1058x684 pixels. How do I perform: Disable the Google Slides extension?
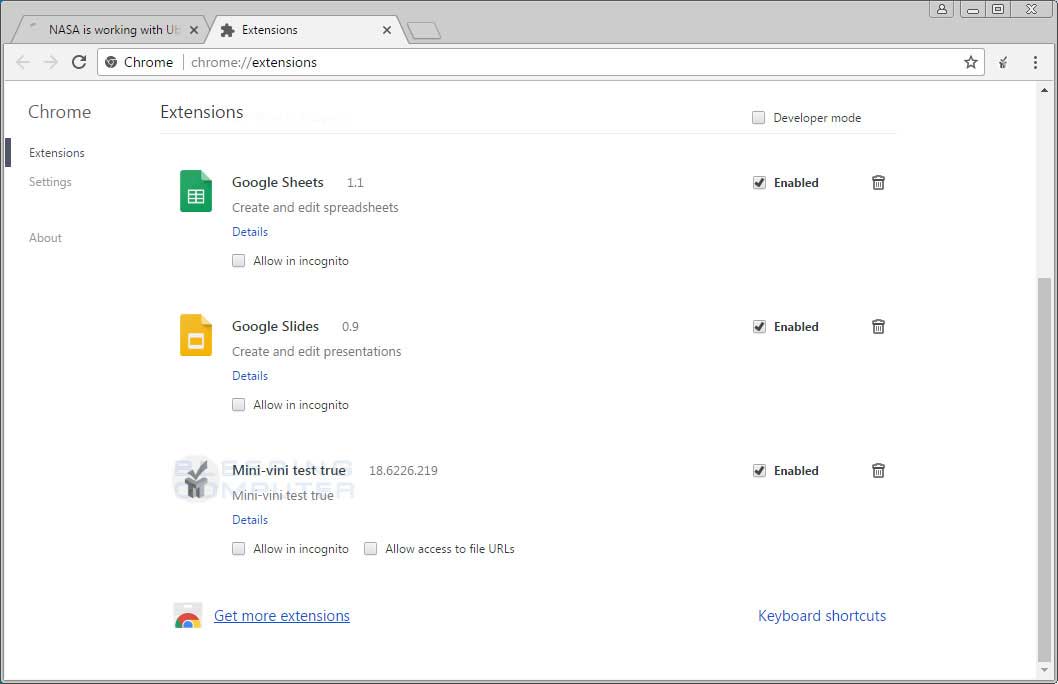tap(759, 326)
